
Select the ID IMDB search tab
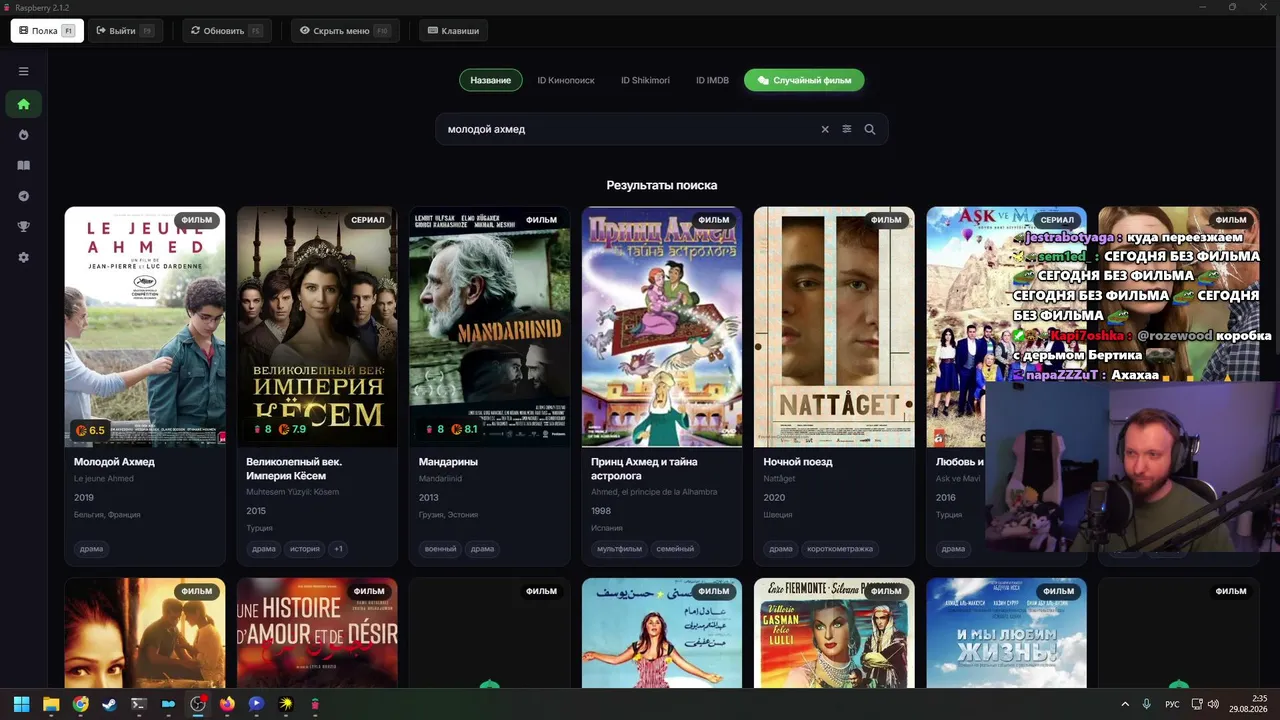pyautogui.click(x=713, y=80)
